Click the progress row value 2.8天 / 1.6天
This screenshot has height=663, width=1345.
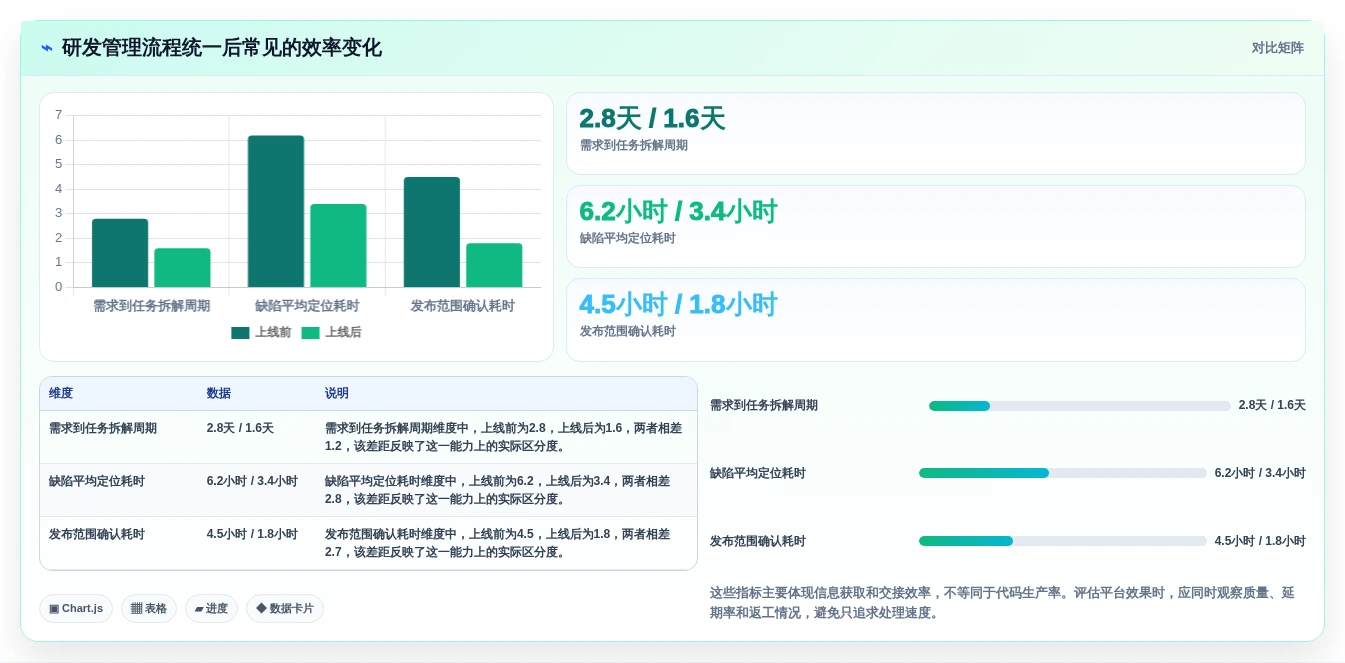(1272, 406)
